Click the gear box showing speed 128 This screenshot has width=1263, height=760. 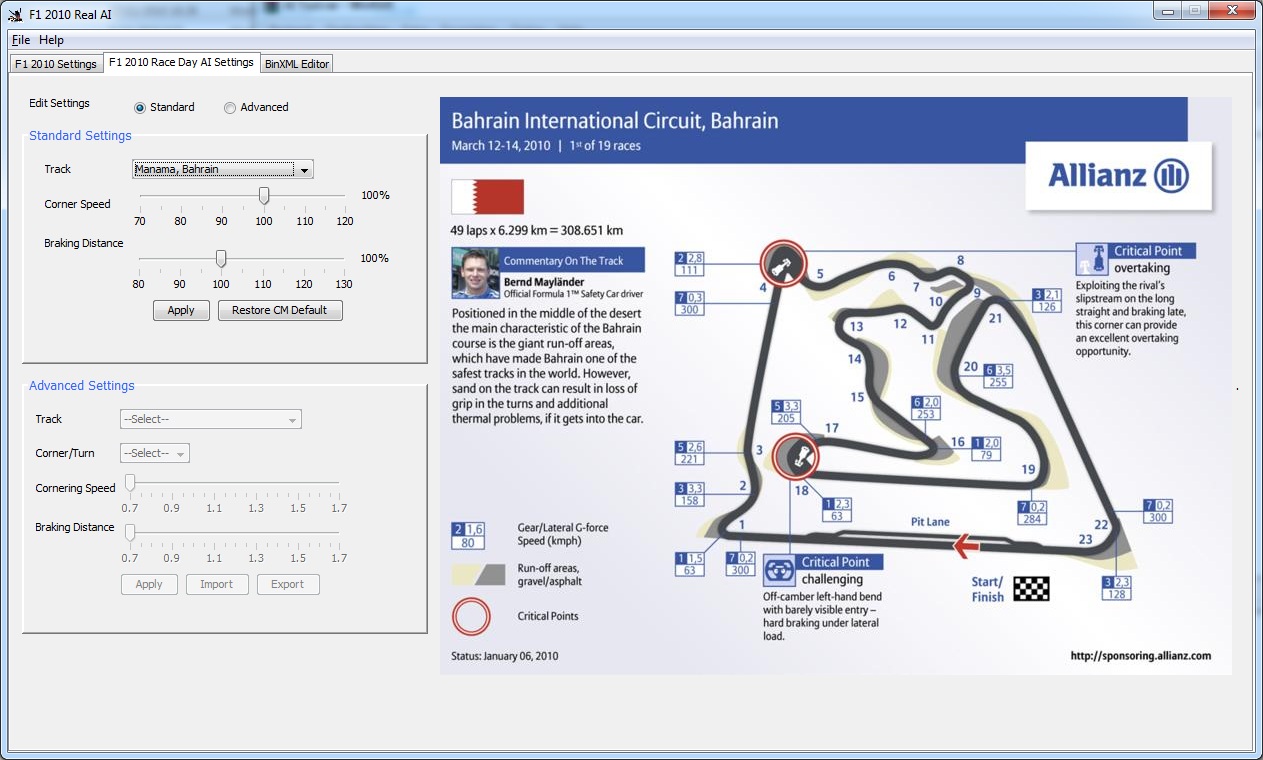(1118, 588)
